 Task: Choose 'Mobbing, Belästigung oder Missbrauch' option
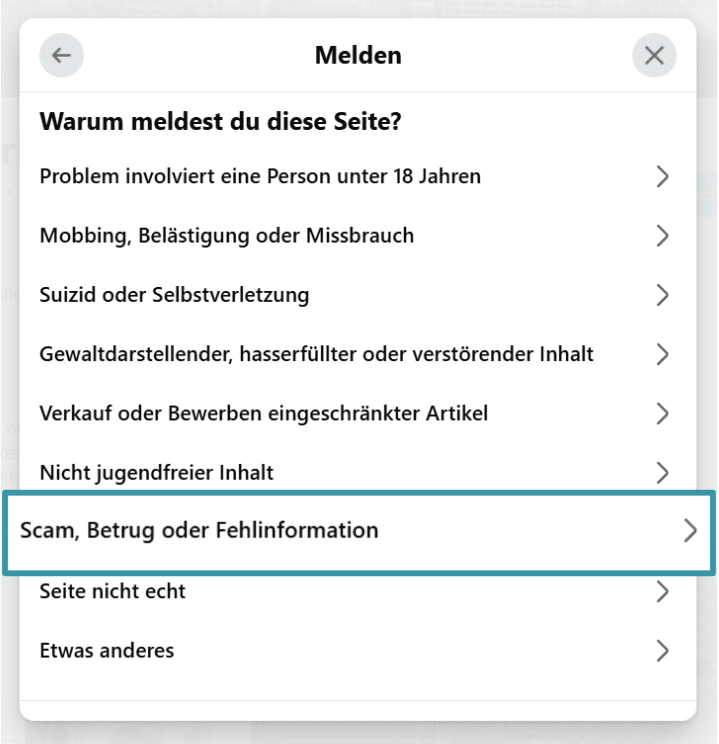coord(227,236)
